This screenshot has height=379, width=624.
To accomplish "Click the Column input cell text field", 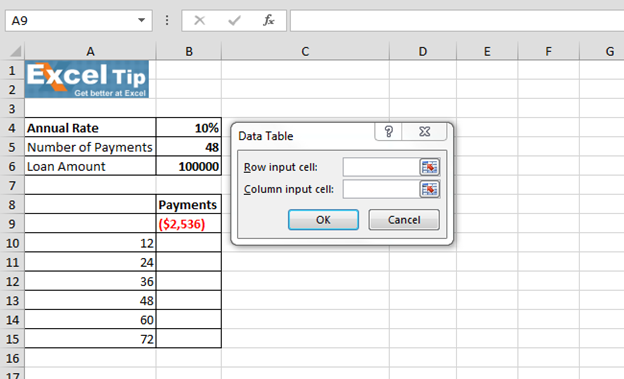I will click(381, 189).
